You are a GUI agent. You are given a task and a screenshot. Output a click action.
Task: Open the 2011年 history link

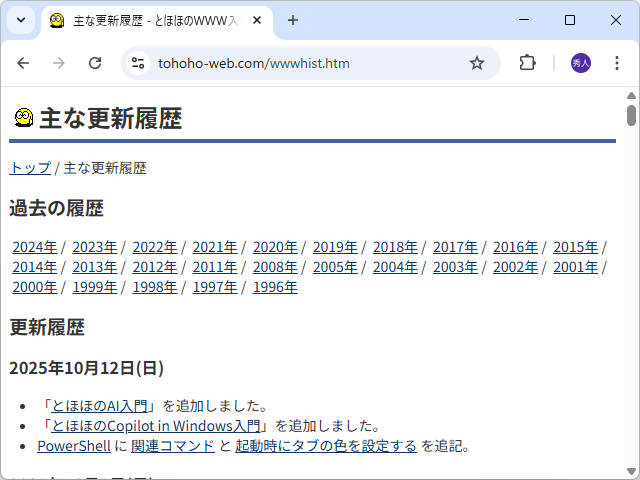[215, 267]
